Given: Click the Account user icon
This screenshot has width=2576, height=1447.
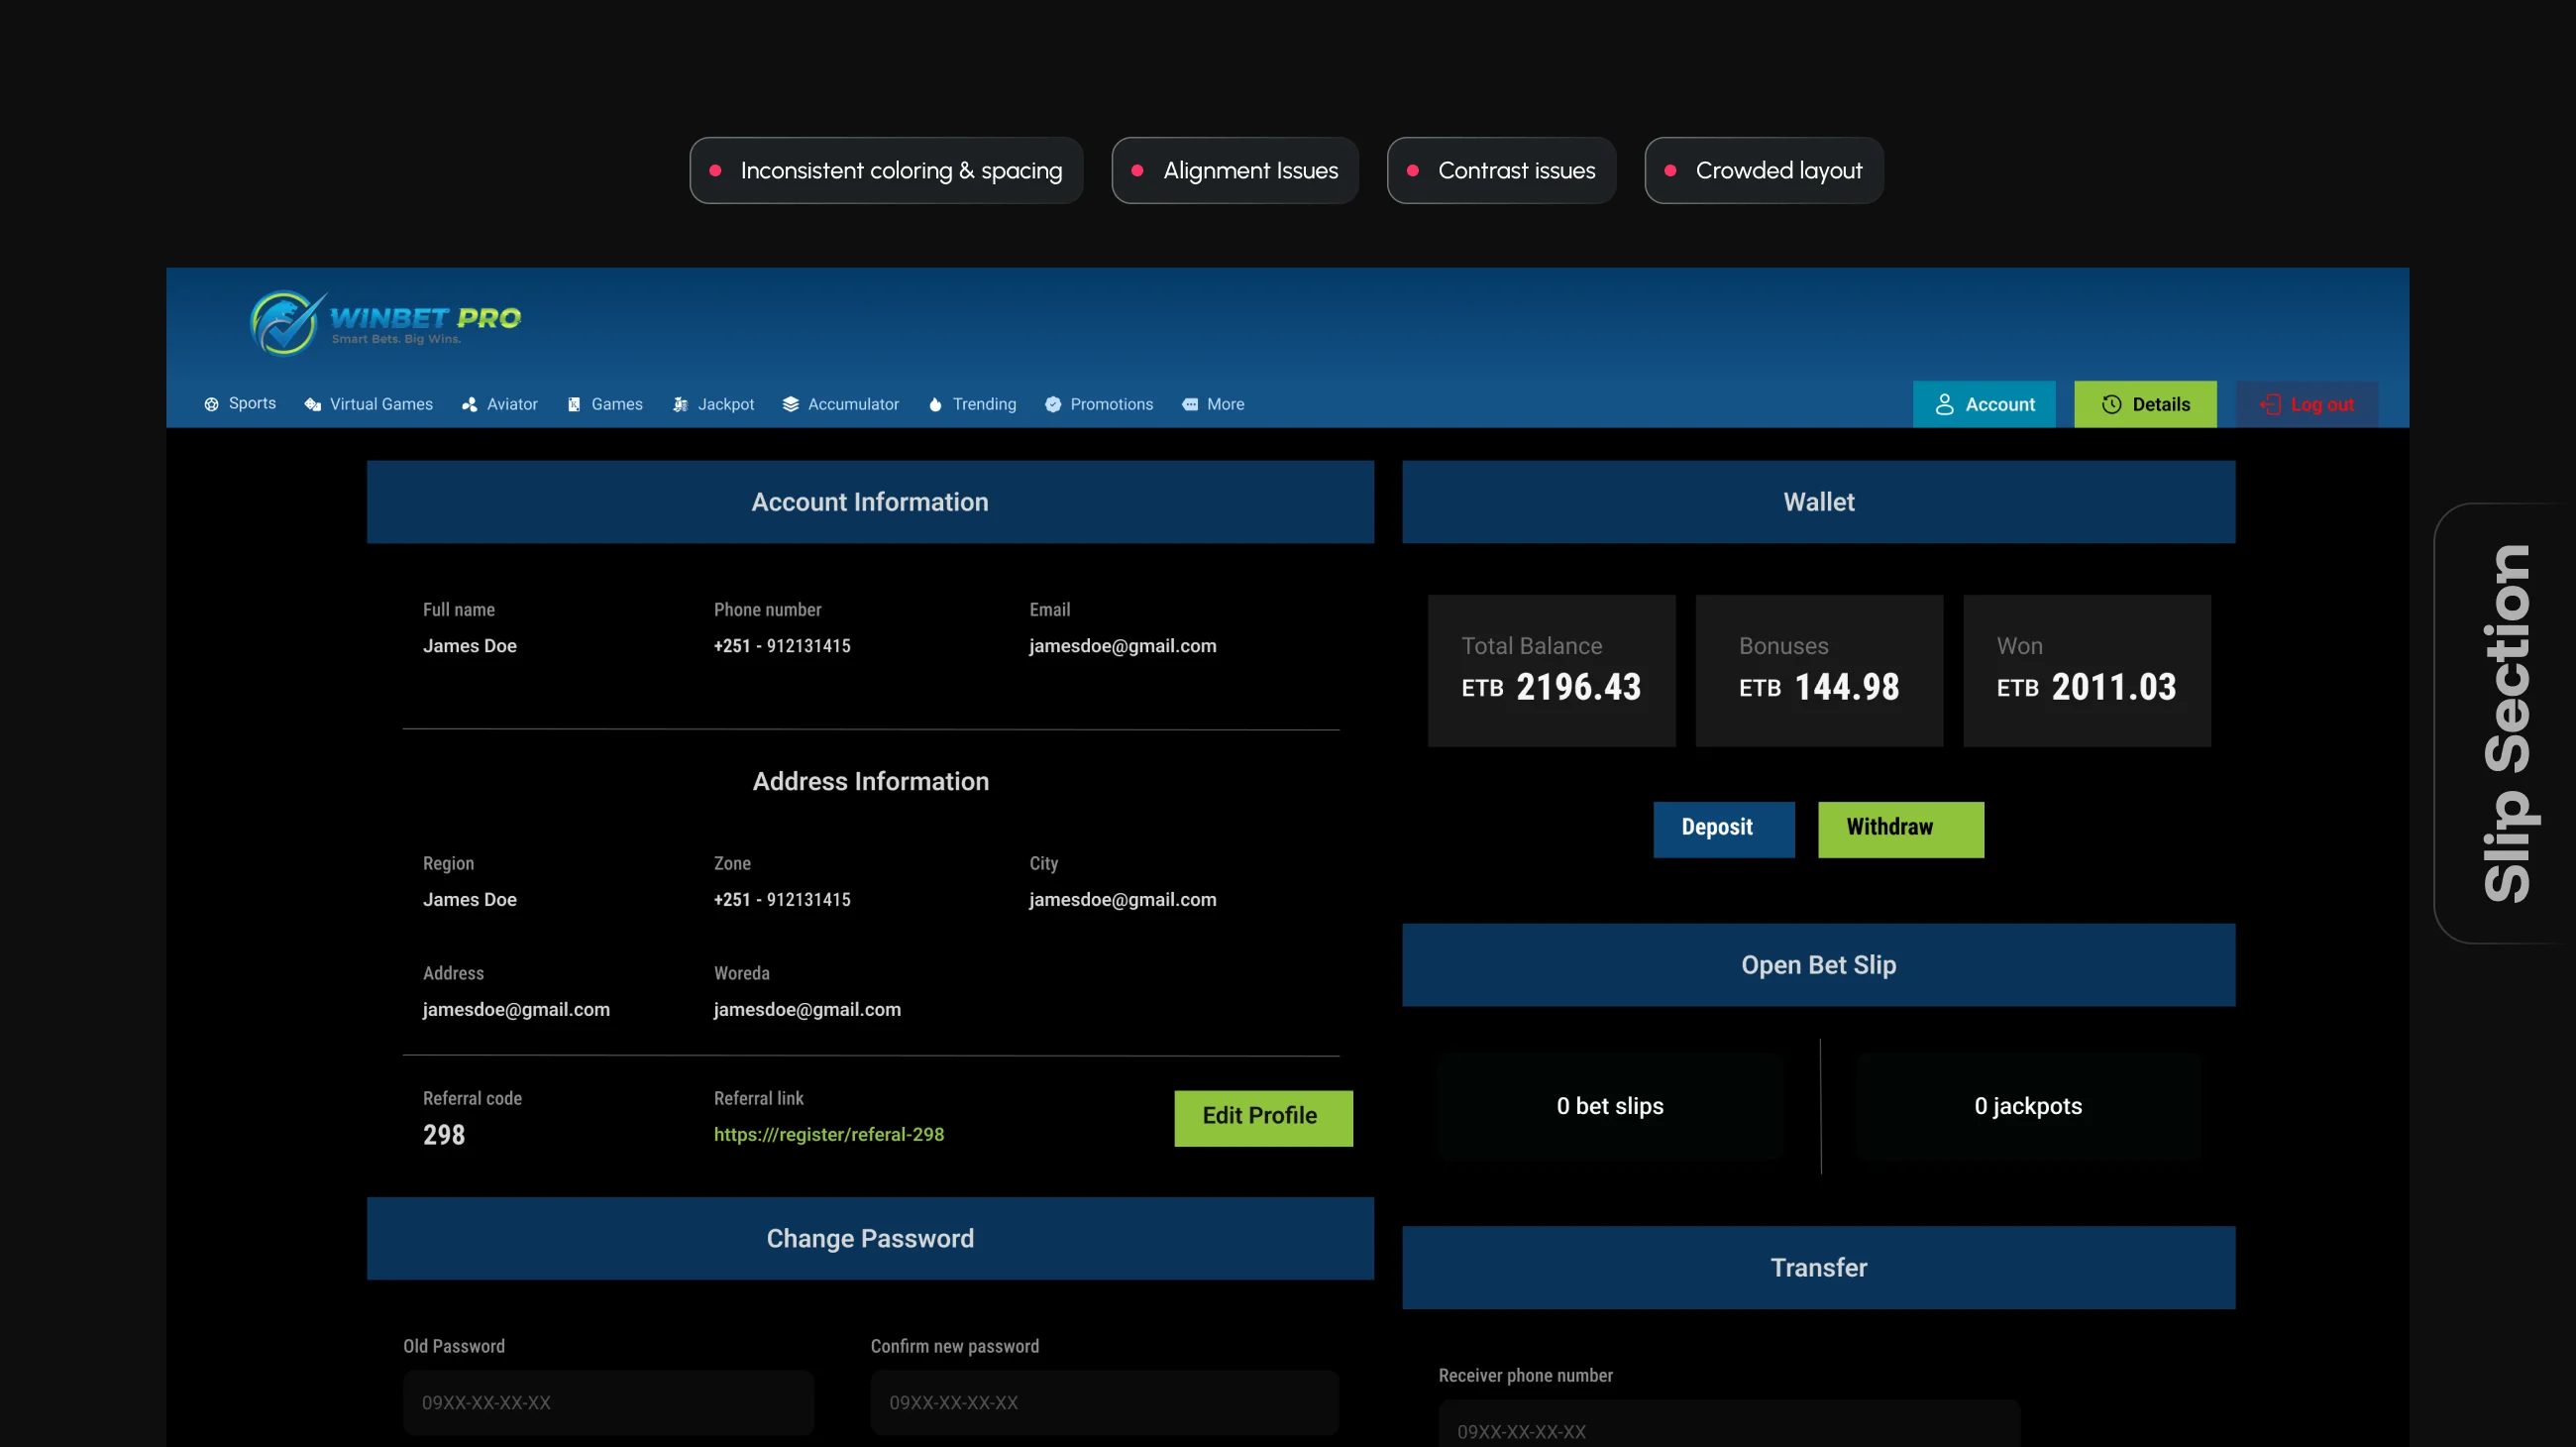Looking at the screenshot, I should coord(1944,404).
